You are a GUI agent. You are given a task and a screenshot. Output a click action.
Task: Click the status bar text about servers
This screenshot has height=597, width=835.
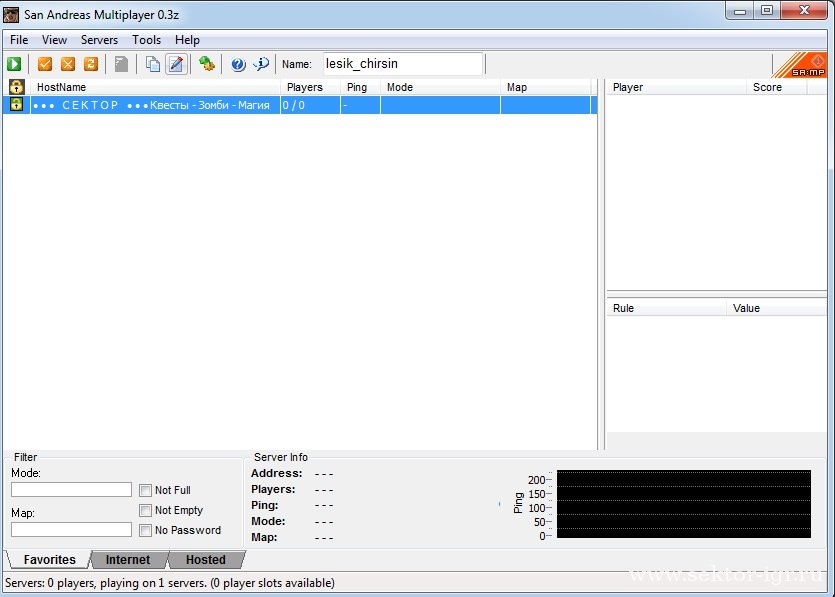coord(170,583)
